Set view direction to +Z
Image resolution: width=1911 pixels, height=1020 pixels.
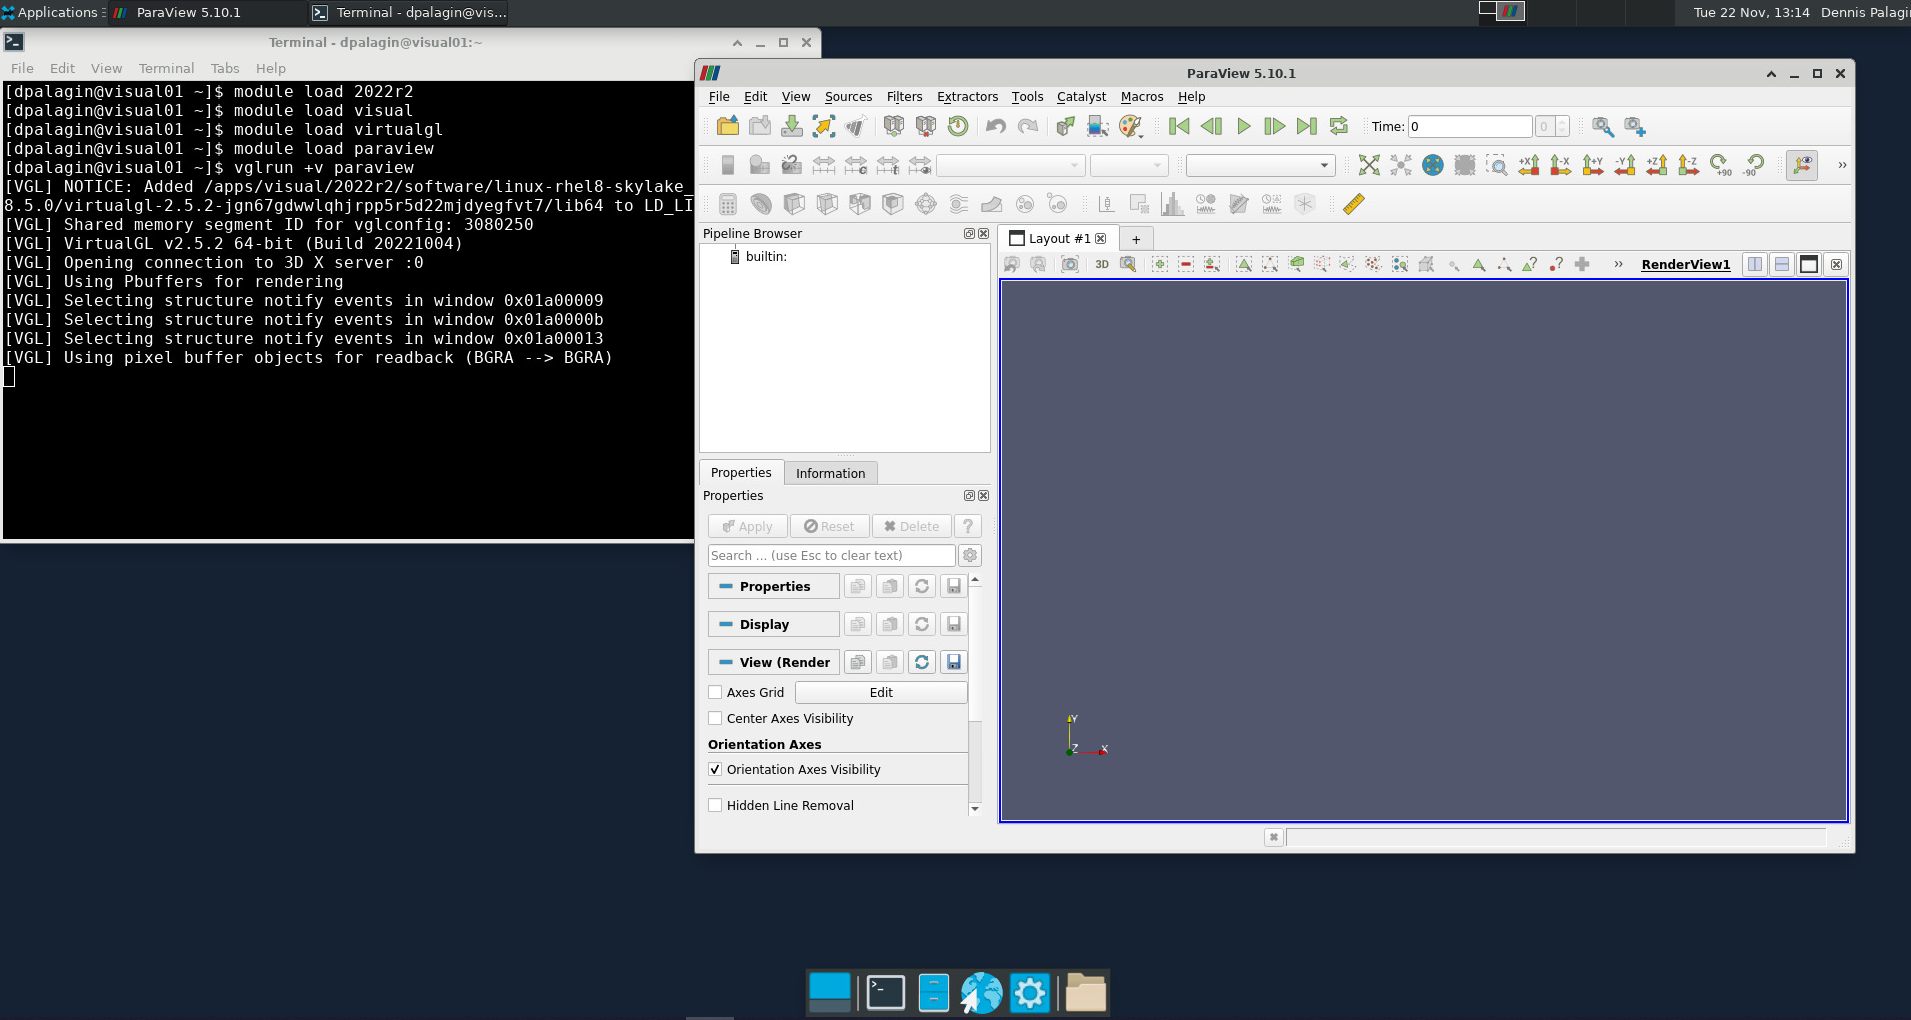[x=1657, y=165]
